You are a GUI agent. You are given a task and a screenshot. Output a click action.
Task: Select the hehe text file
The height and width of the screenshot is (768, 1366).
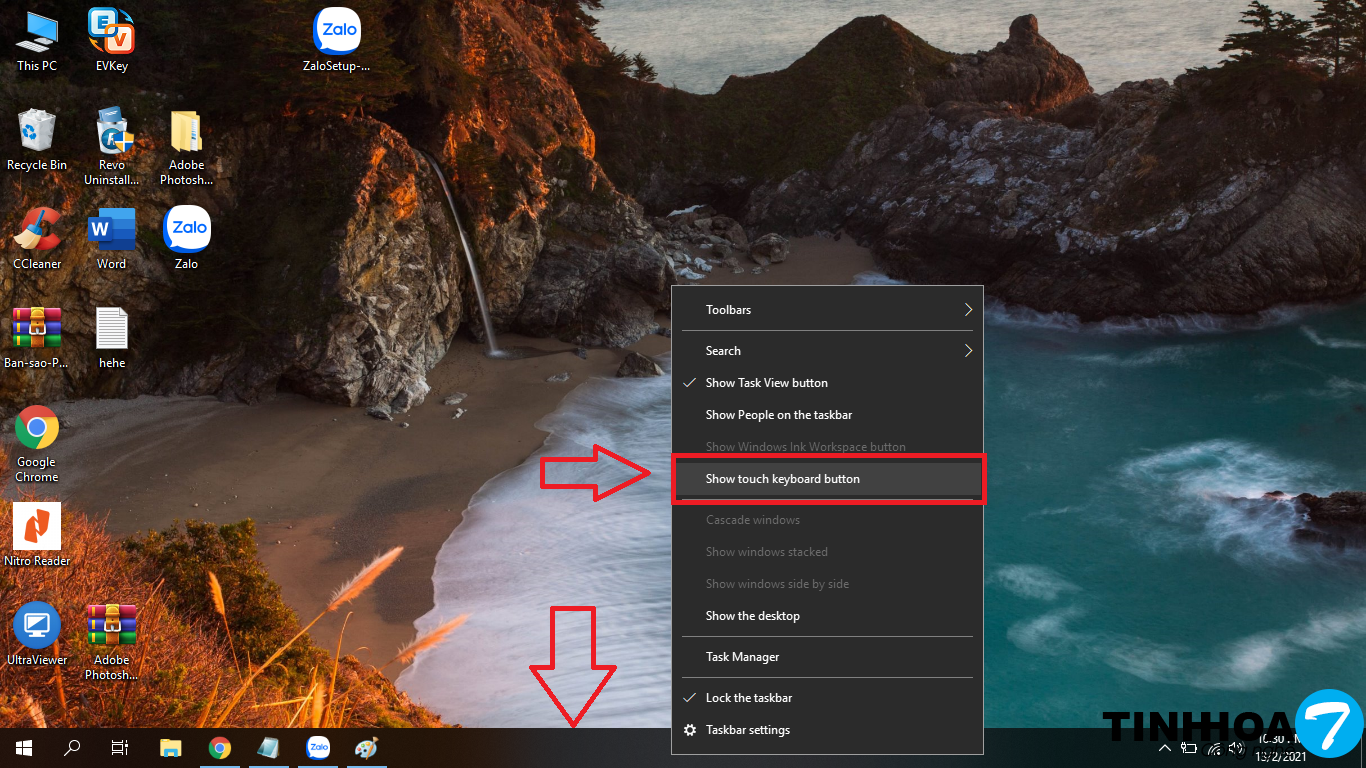(111, 336)
